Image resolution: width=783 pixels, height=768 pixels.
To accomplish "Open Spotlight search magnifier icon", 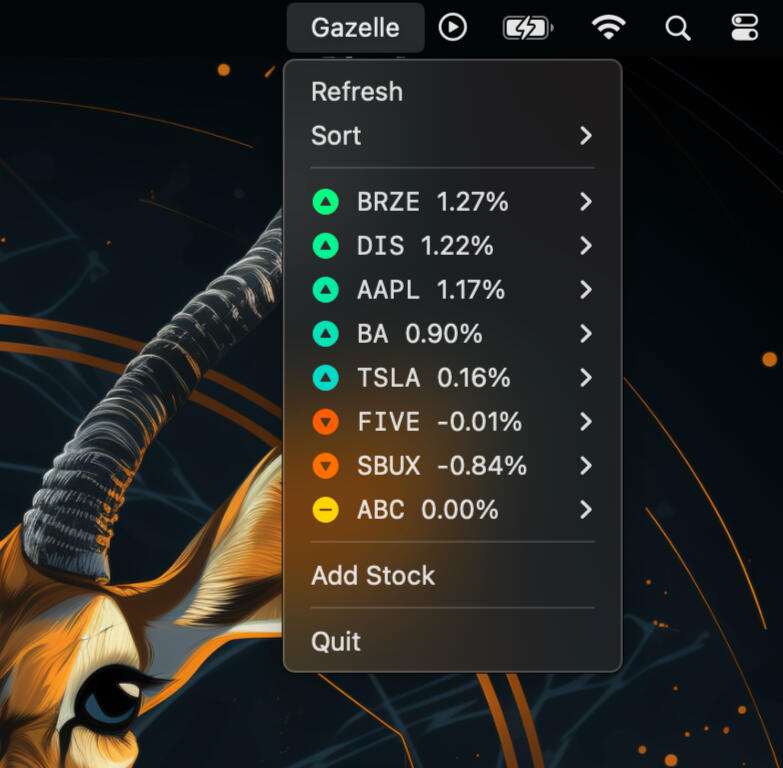I will tap(678, 28).
